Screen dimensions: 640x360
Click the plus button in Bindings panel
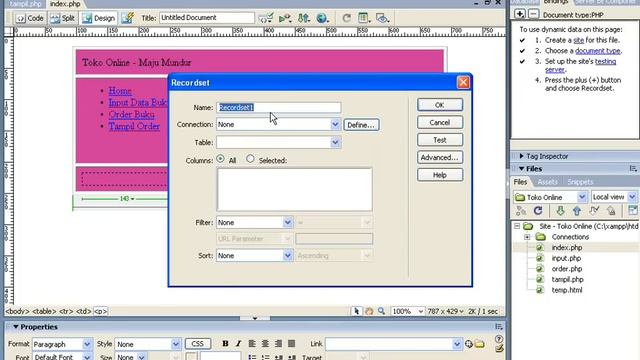click(x=519, y=14)
